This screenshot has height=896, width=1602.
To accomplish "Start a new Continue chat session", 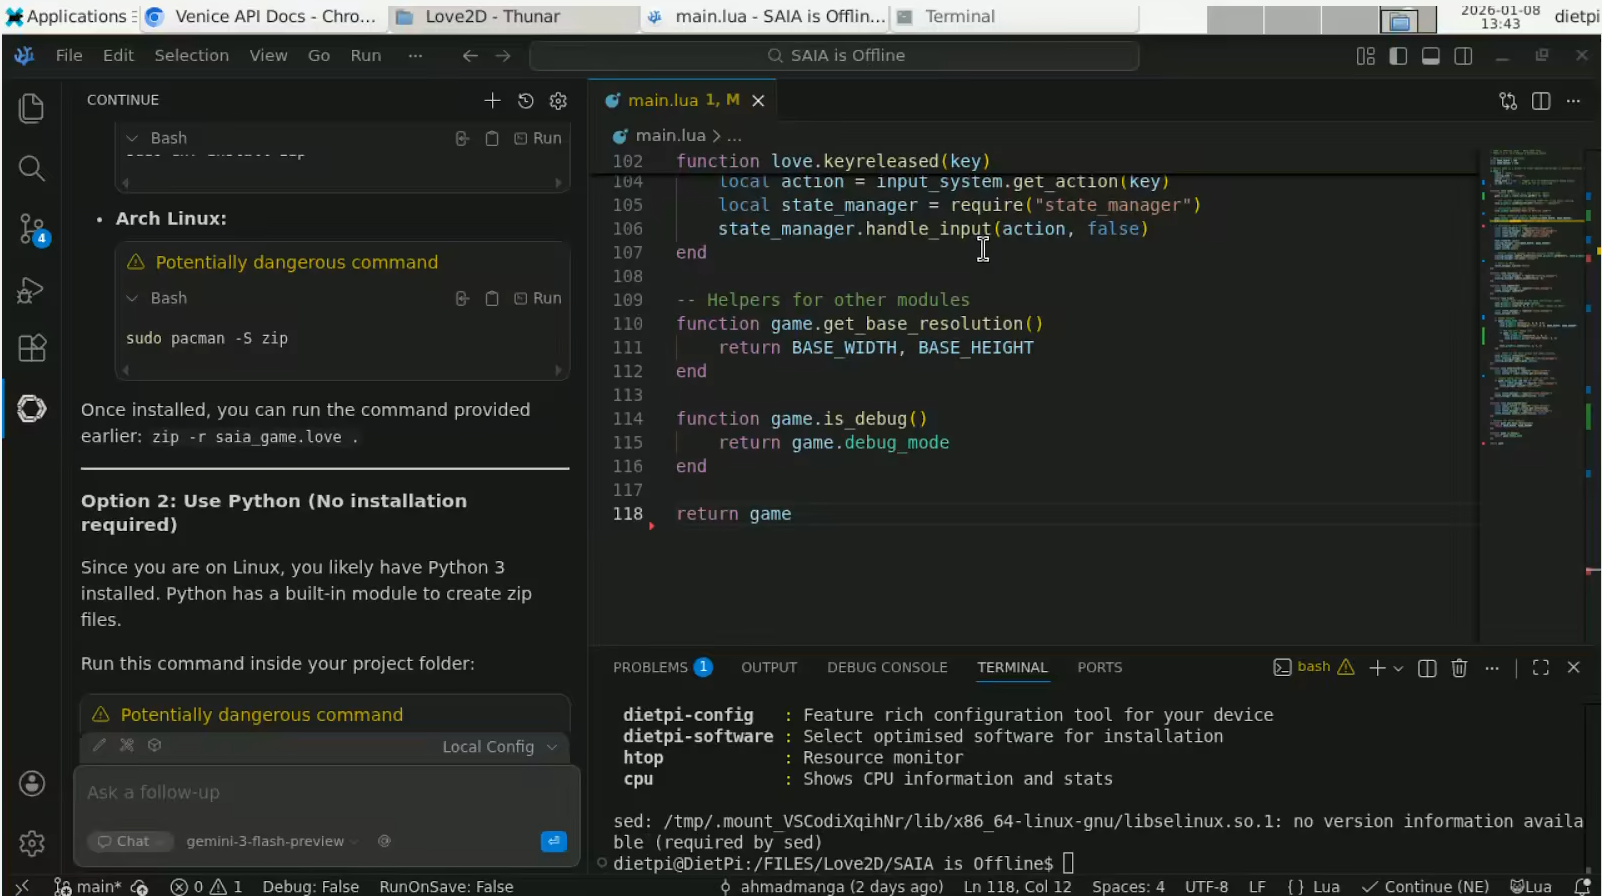I will pyautogui.click(x=492, y=100).
